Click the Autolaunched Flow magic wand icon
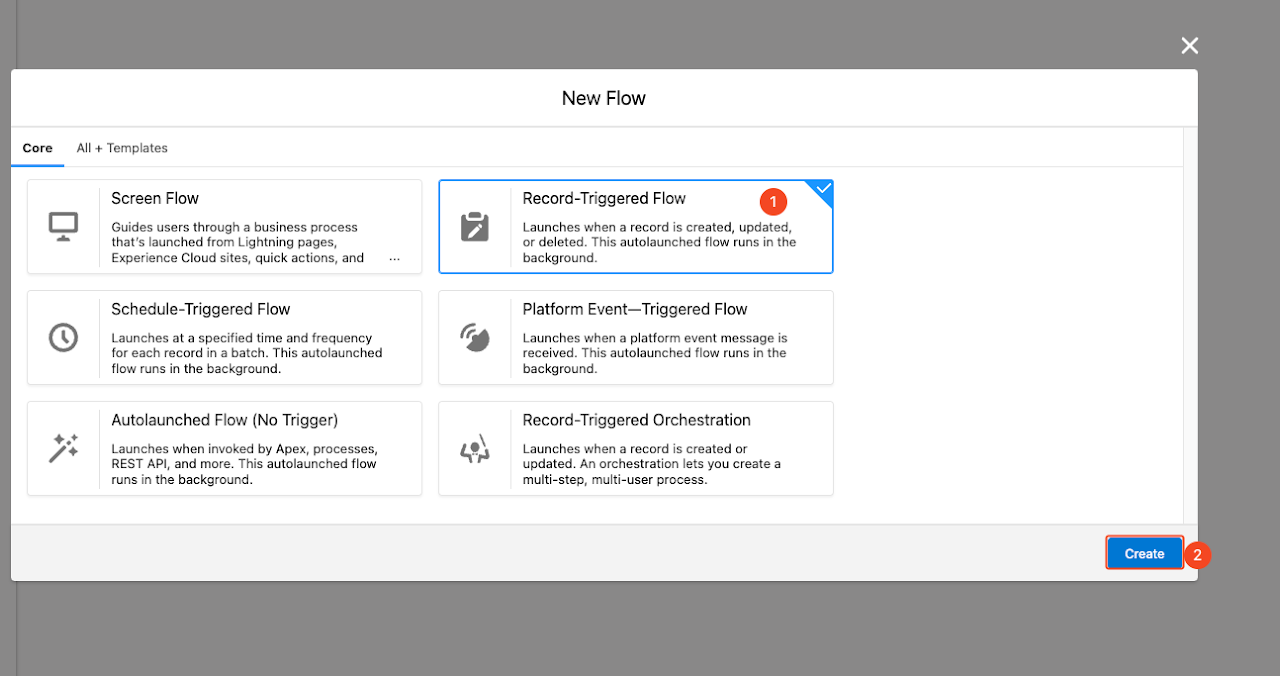The height and width of the screenshot is (676, 1280). pos(63,449)
